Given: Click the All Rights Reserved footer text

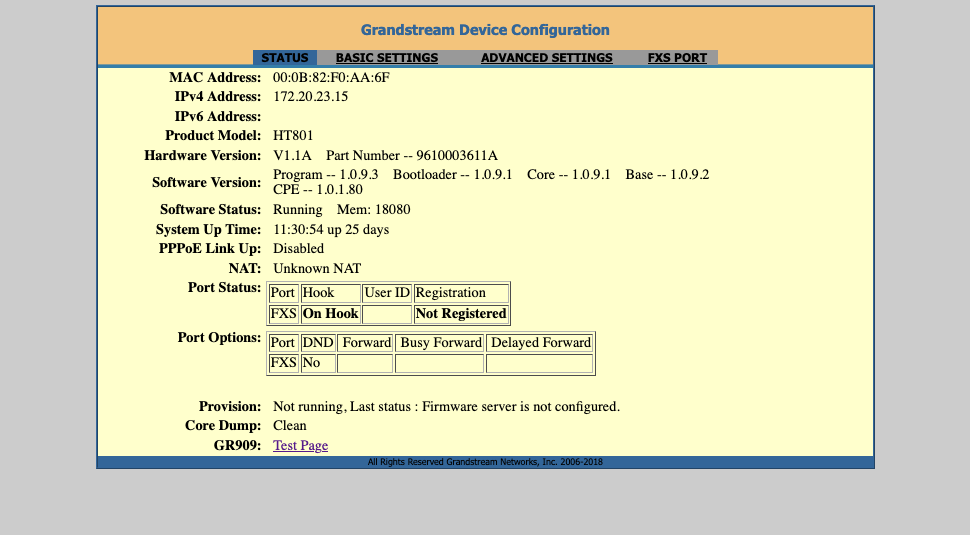Looking at the screenshot, I should click(485, 462).
